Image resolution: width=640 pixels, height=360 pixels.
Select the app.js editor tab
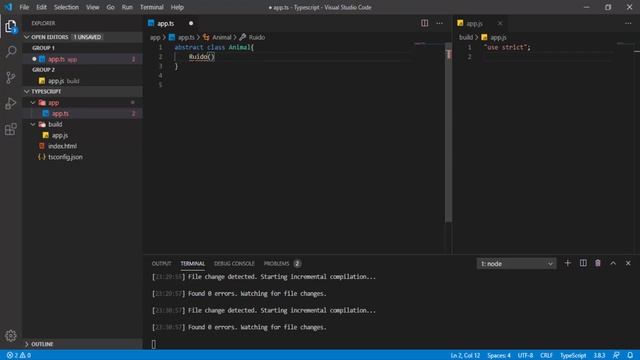[480, 23]
